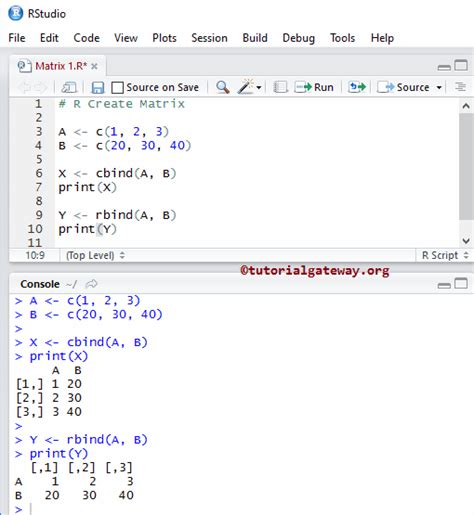This screenshot has width=474, height=515.
Task: Click editor line 'Y <- rbind(A, B)'
Action: coord(117,215)
